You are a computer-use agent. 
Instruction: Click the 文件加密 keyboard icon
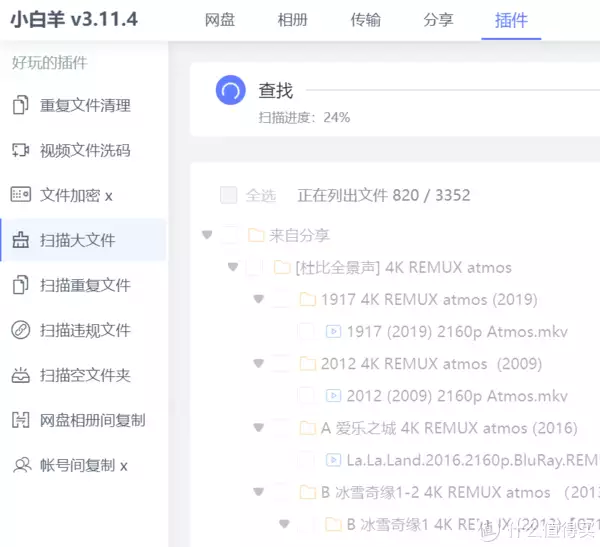click(x=21, y=195)
